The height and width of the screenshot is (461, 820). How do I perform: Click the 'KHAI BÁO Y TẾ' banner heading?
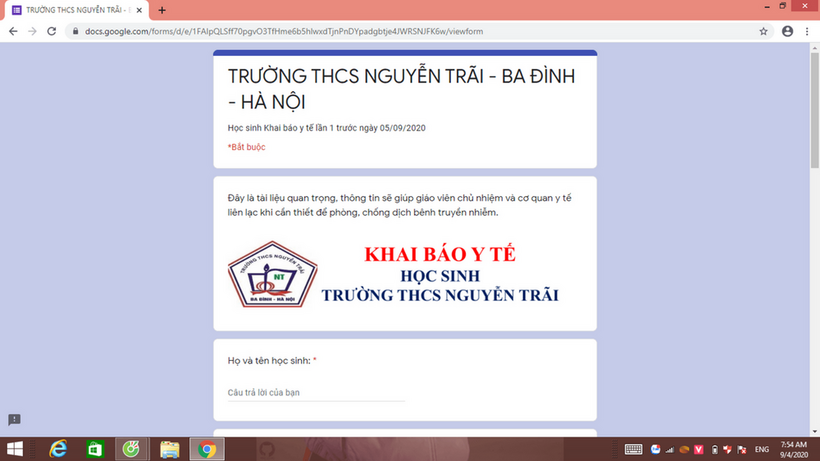440,254
